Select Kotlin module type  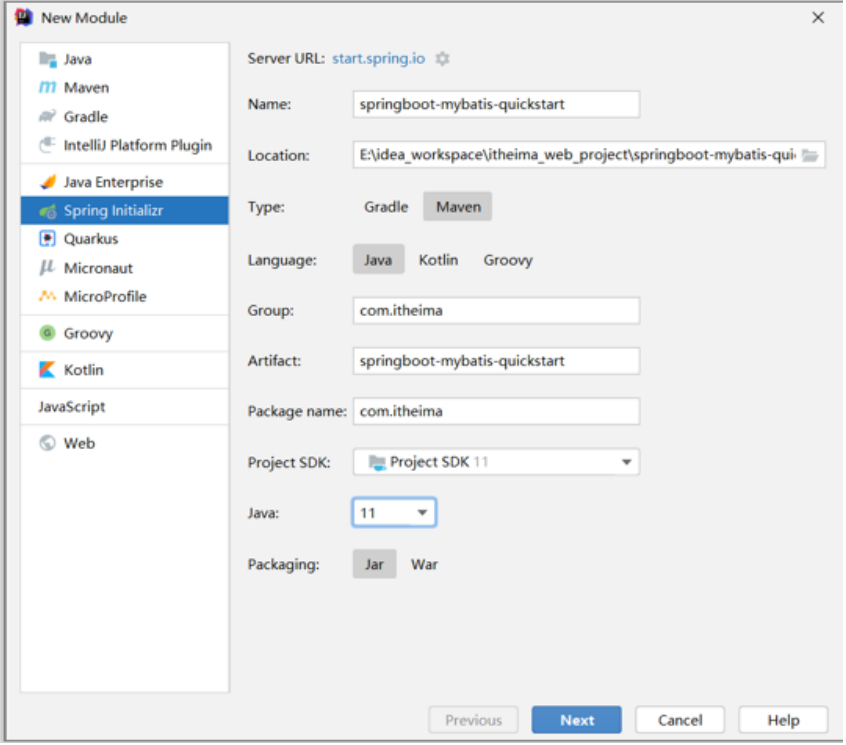coord(125,370)
